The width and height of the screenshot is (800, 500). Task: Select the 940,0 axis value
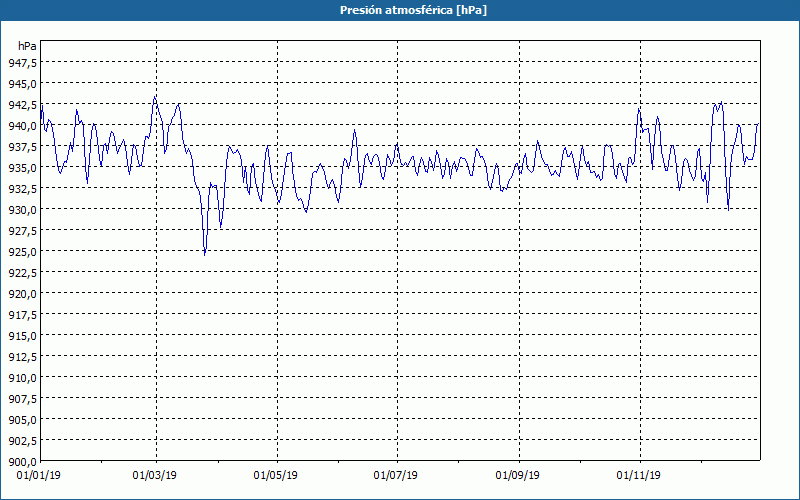(x=22, y=125)
